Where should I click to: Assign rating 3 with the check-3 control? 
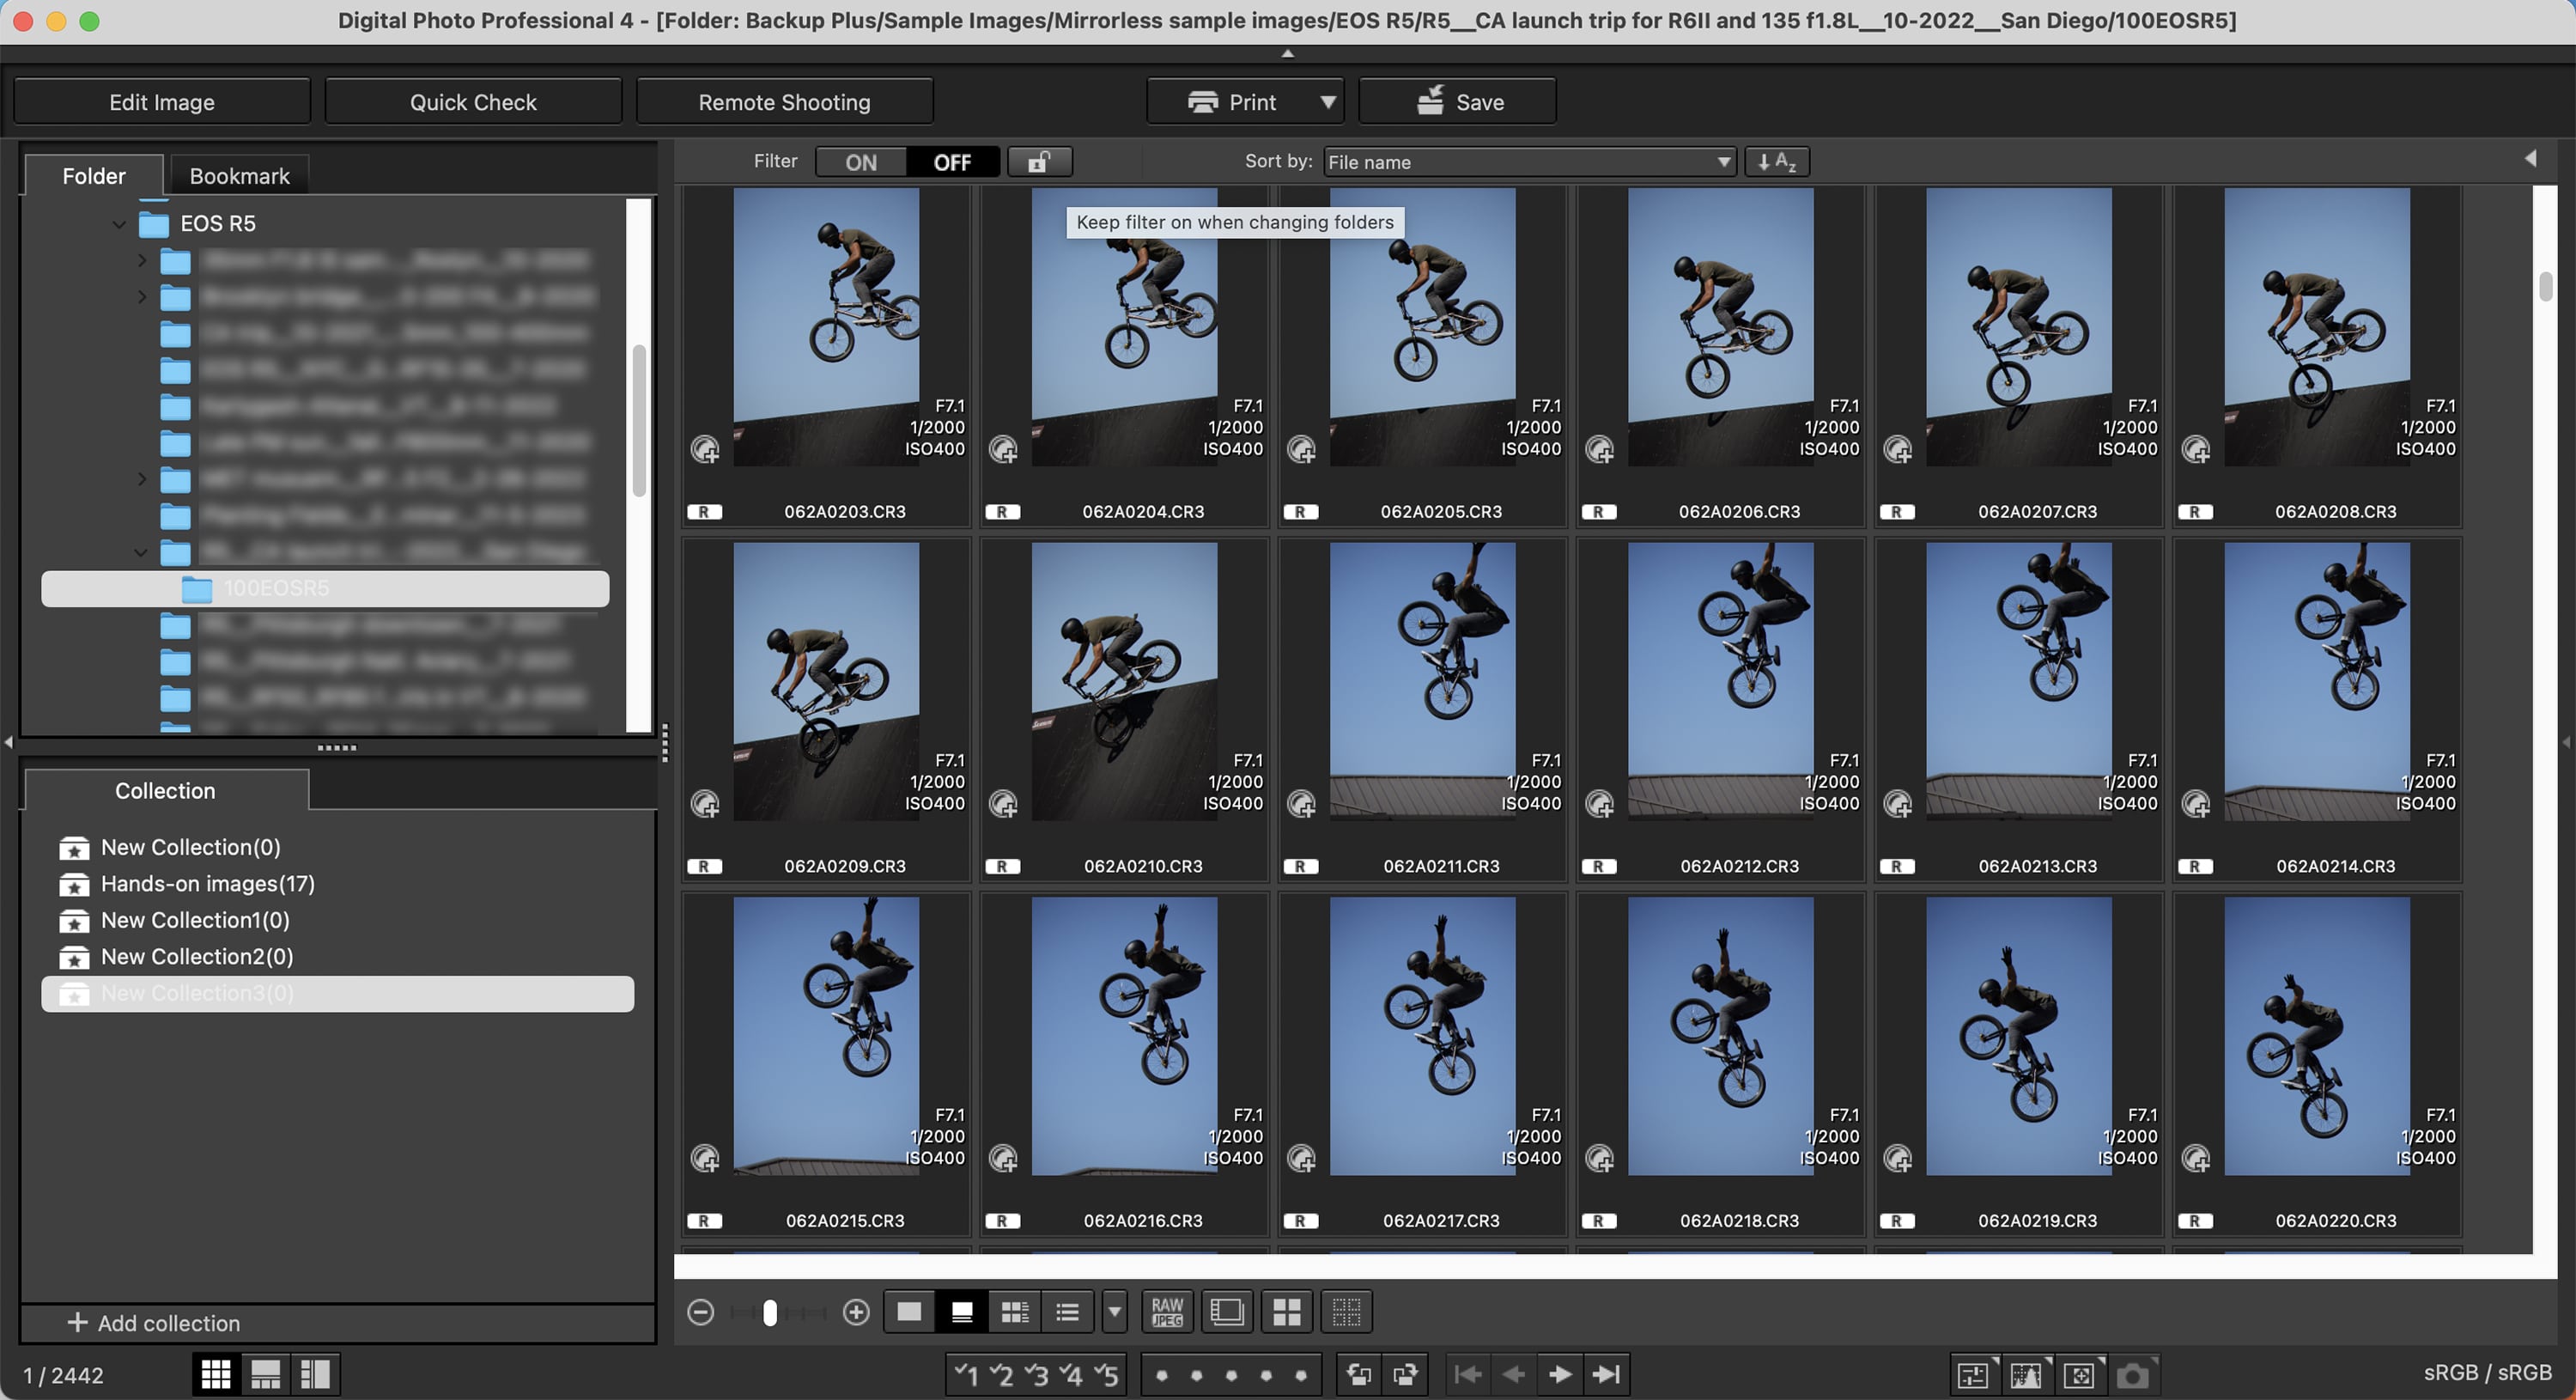[x=1037, y=1374]
